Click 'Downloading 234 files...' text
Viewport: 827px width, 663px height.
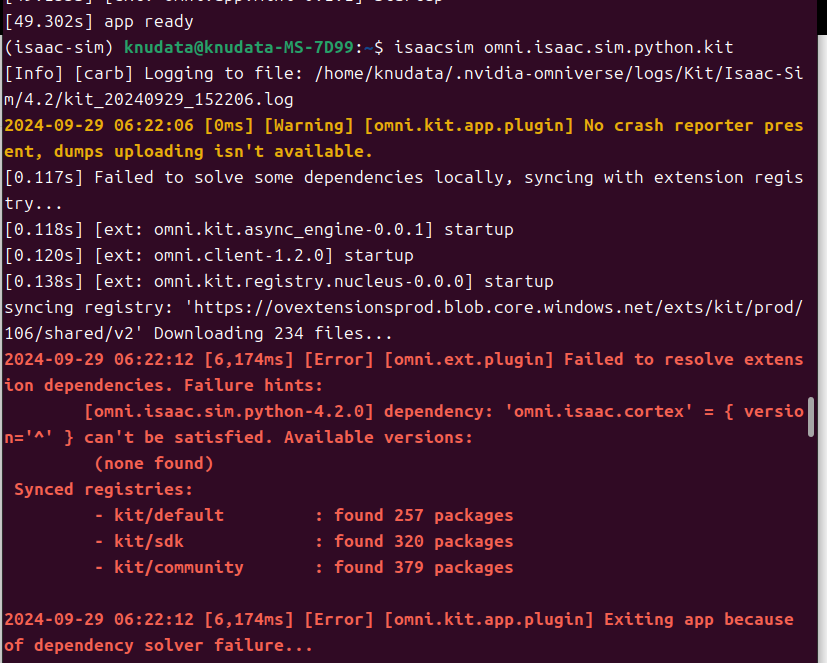[273, 333]
